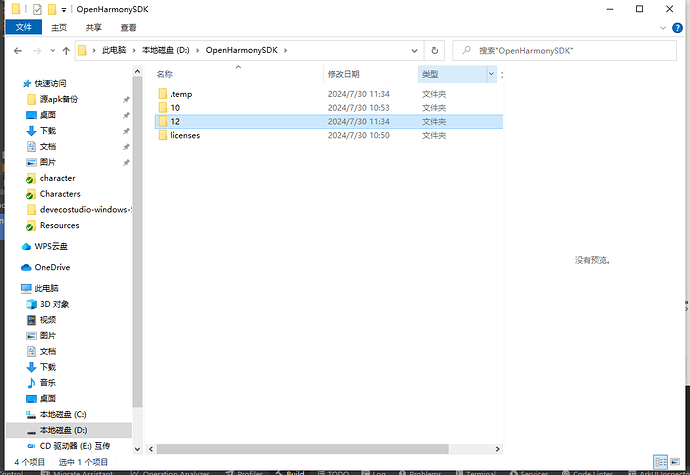The height and width of the screenshot is (475, 690).
Task: Click the Forward navigation arrow
Action: point(37,51)
